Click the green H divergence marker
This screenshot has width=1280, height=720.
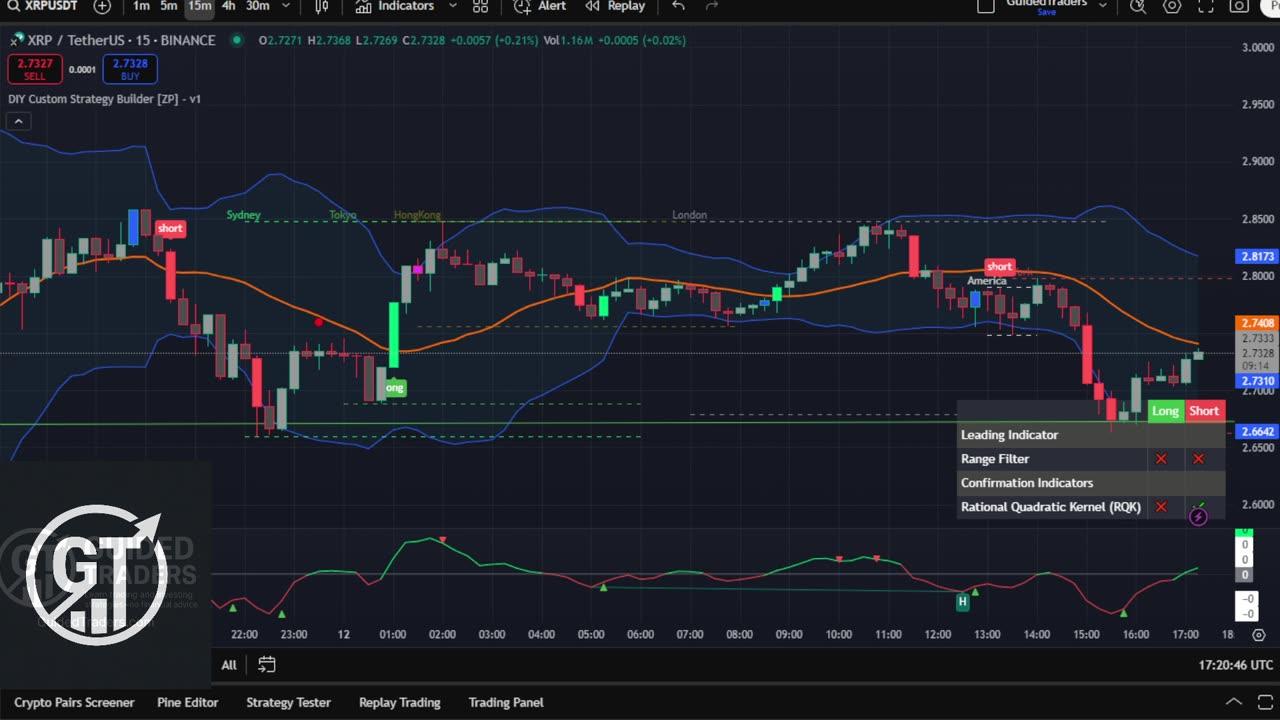963,601
